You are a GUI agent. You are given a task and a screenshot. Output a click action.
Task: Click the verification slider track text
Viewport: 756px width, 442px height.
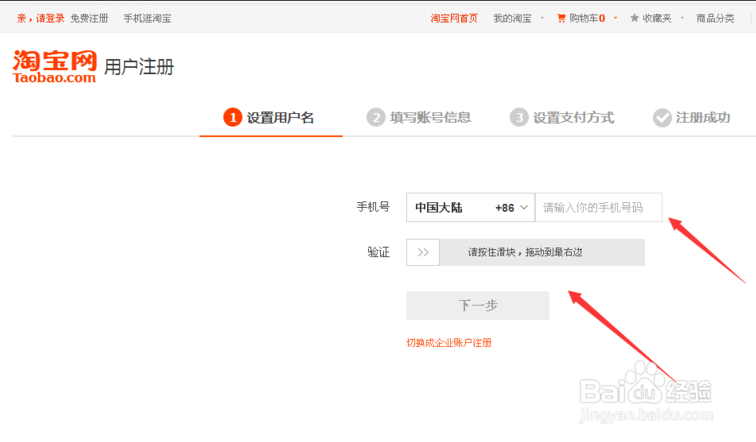[525, 252]
